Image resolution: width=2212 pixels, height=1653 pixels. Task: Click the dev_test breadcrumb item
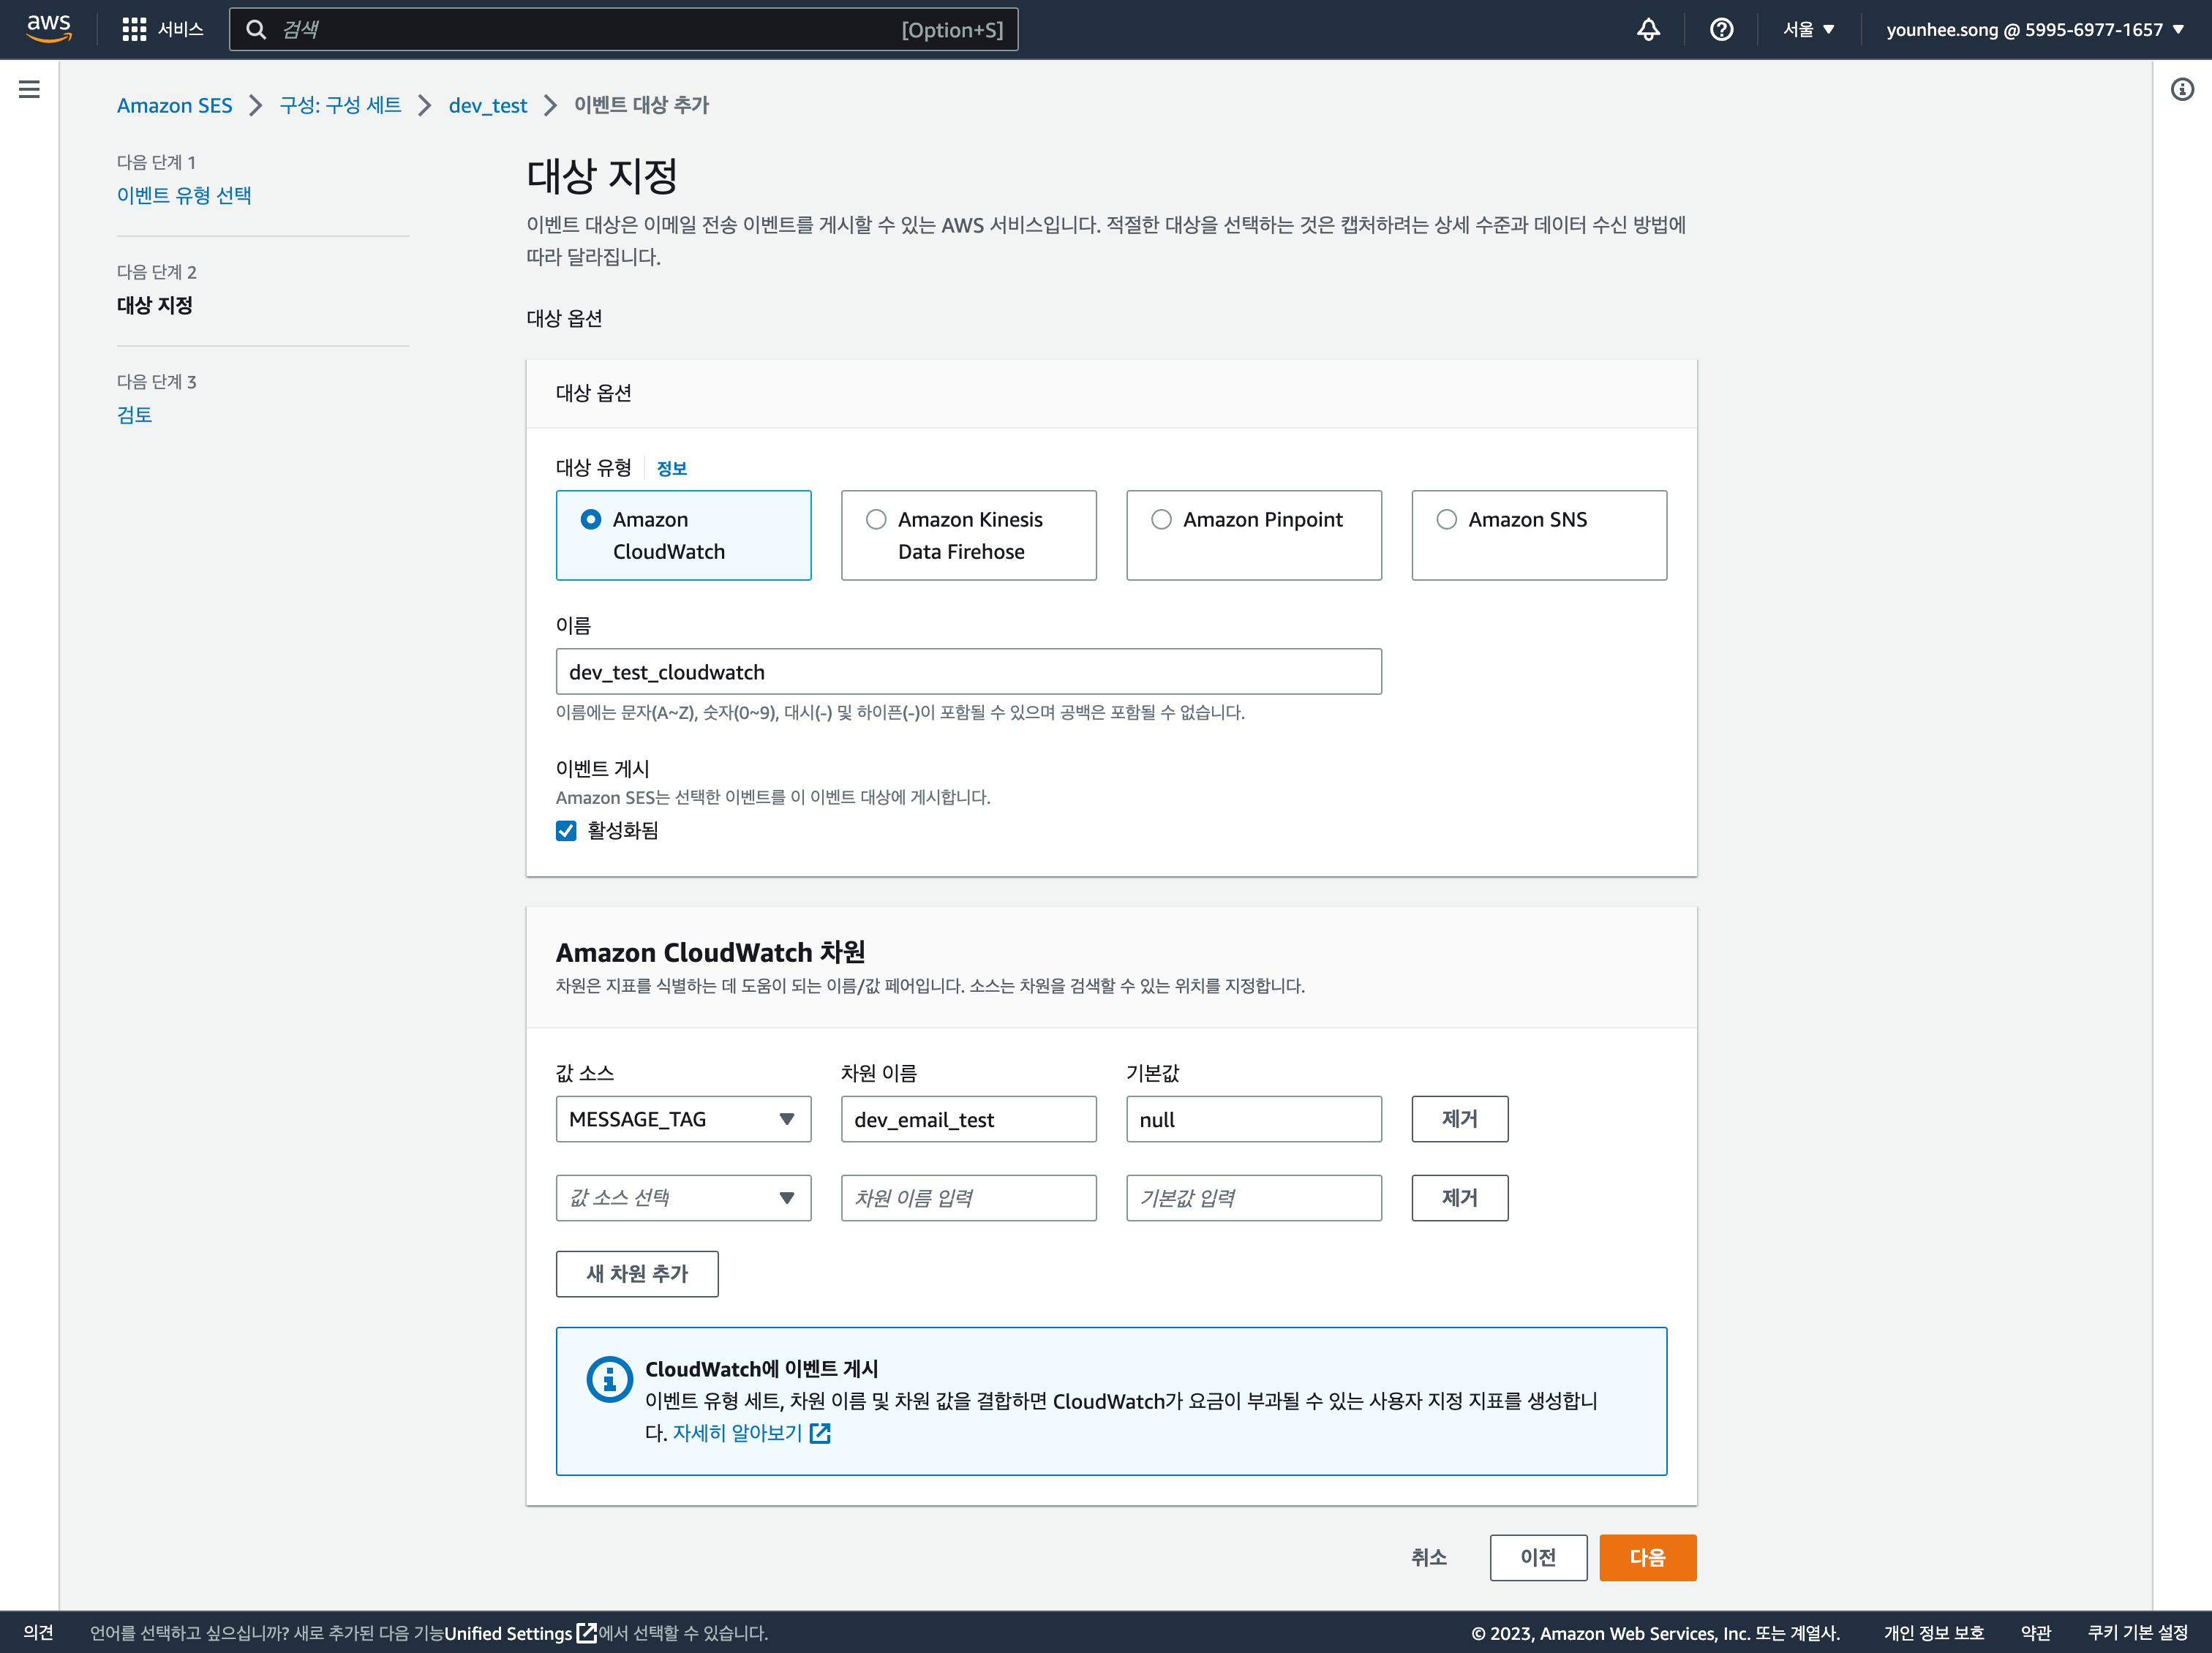pos(487,105)
